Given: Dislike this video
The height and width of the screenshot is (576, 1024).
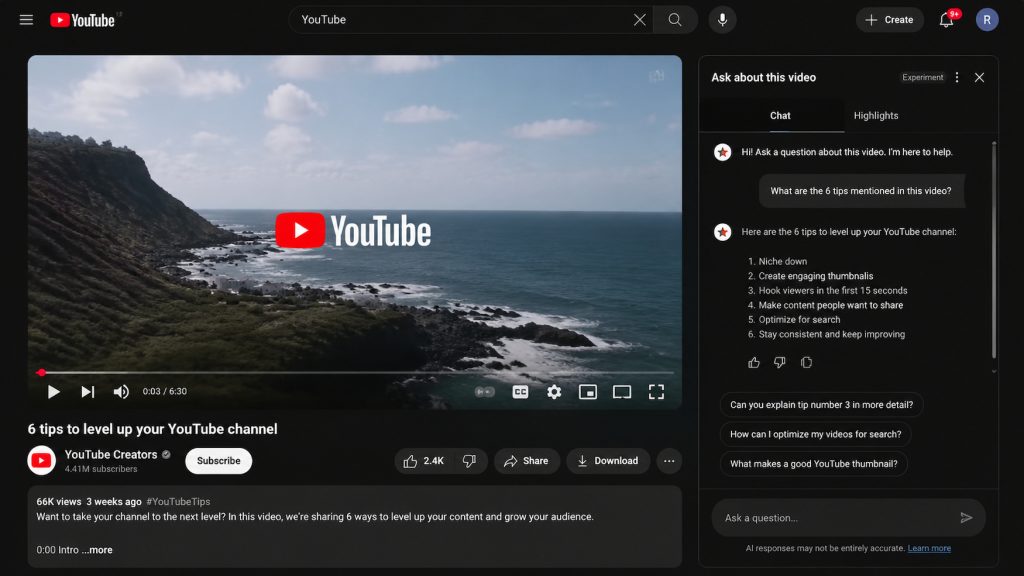Looking at the screenshot, I should [x=470, y=461].
